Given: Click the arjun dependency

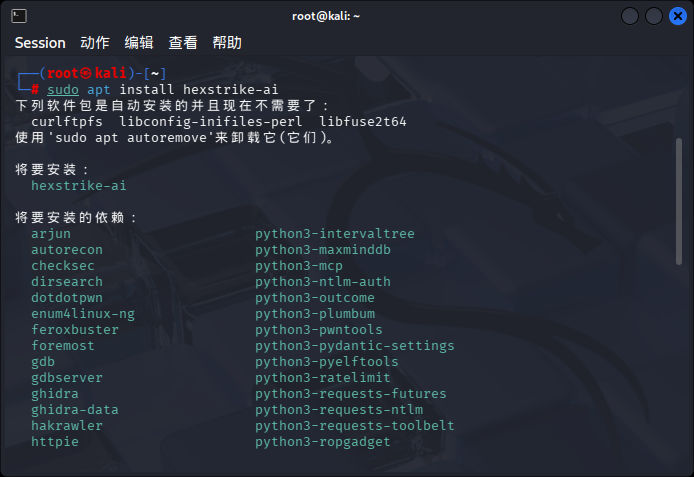Looking at the screenshot, I should 51,234.
